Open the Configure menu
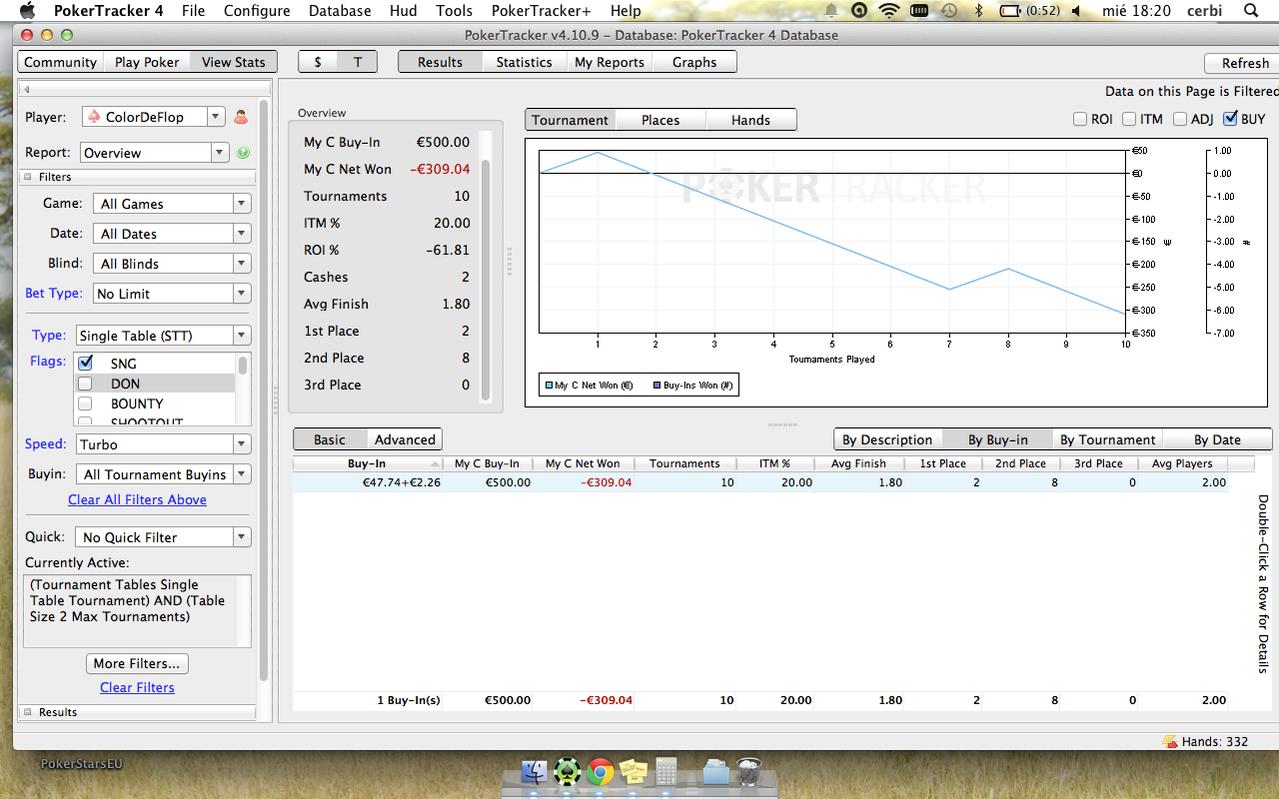Image resolution: width=1279 pixels, height=799 pixels. [257, 11]
